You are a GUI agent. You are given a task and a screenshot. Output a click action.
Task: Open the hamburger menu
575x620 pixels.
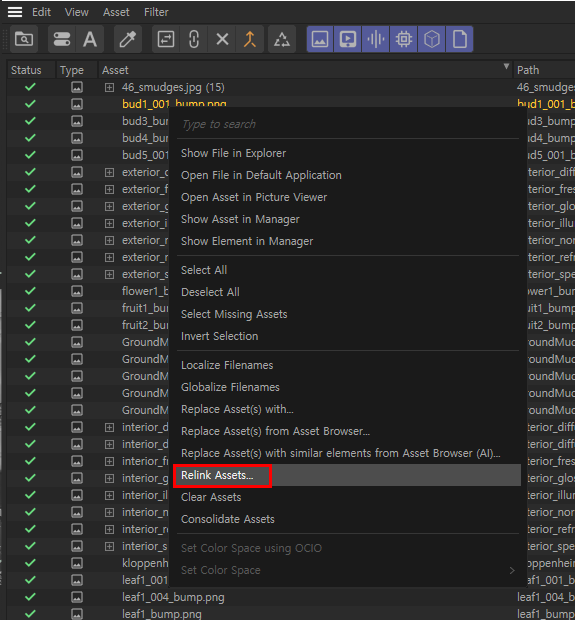[15, 12]
